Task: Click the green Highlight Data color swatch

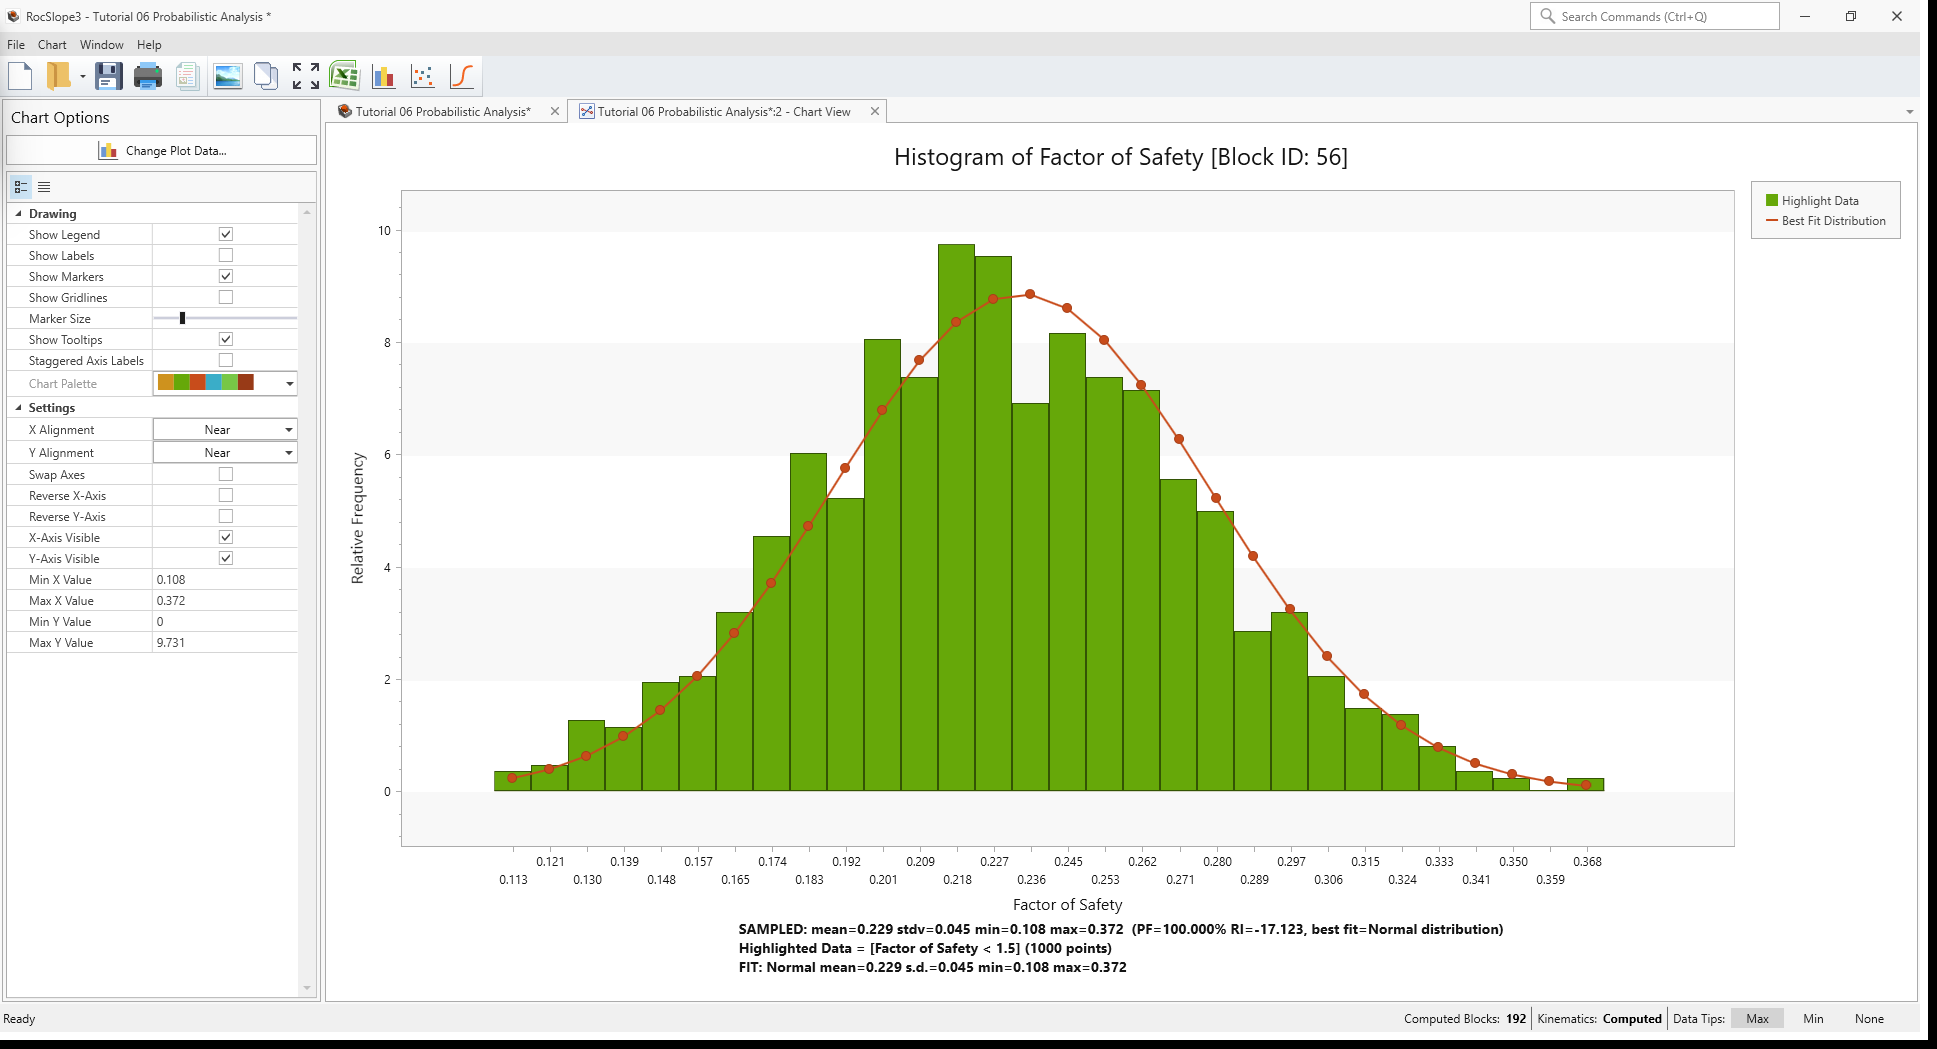Action: (x=1772, y=200)
